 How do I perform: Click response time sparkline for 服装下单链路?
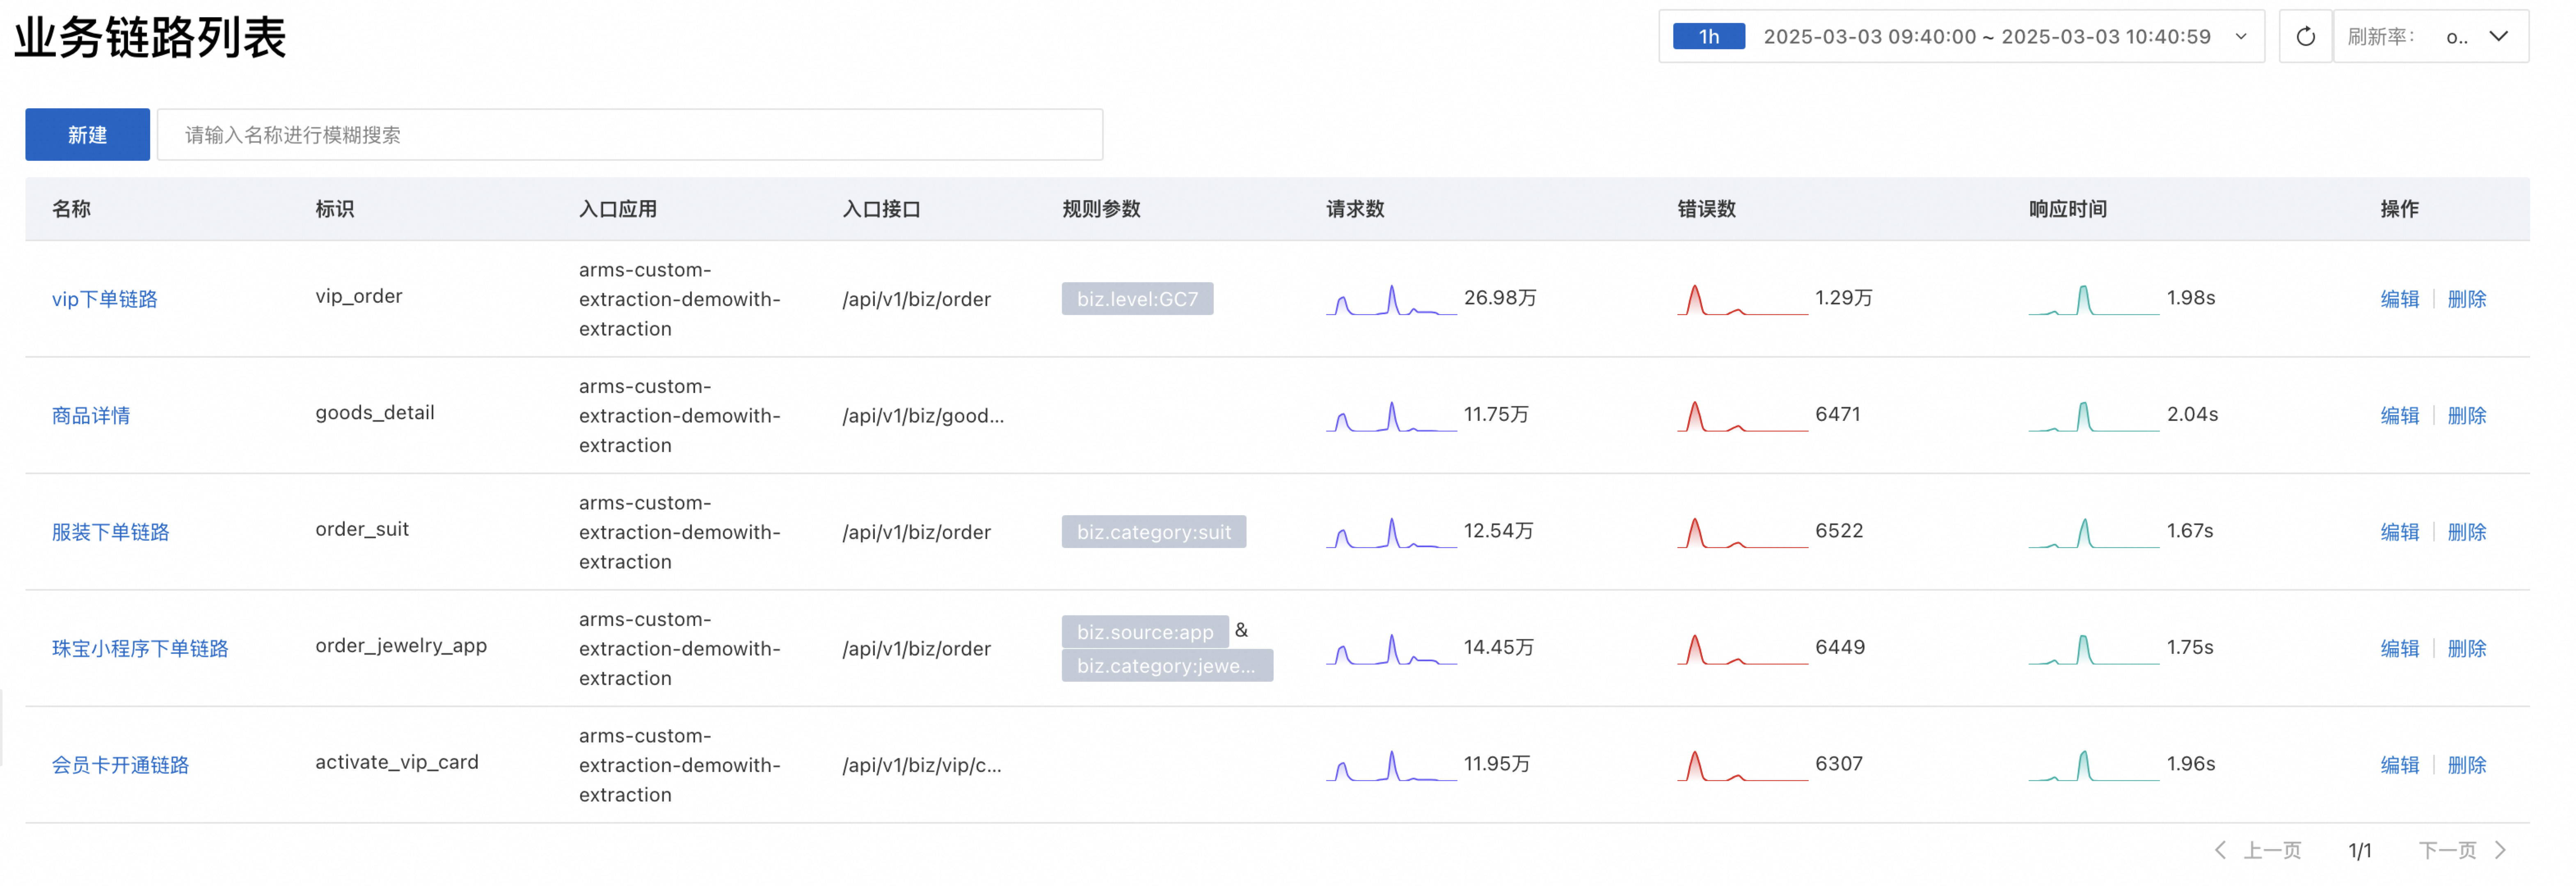pos(2093,532)
